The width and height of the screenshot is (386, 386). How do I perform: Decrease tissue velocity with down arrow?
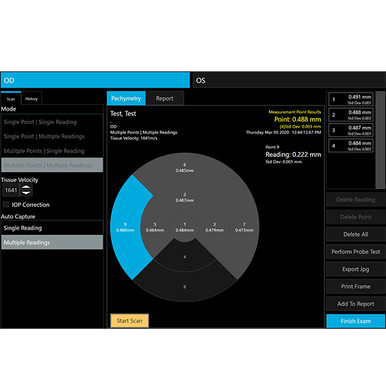pos(26,193)
